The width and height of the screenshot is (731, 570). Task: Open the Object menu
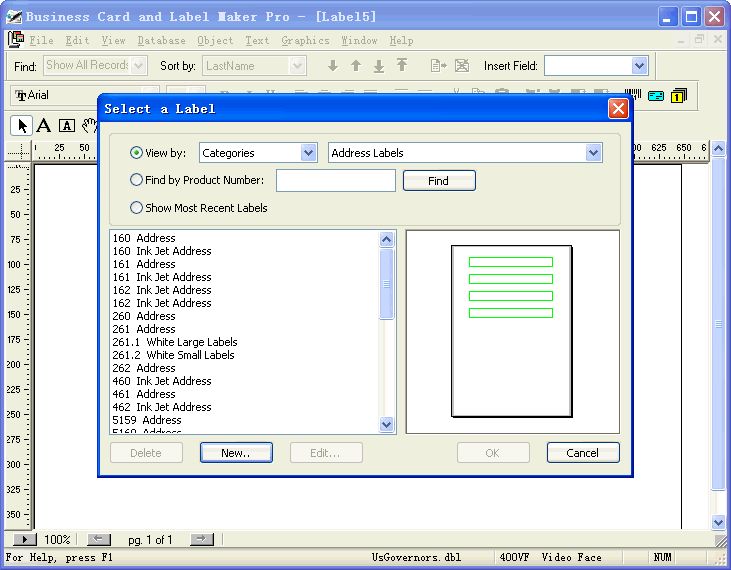pos(215,41)
